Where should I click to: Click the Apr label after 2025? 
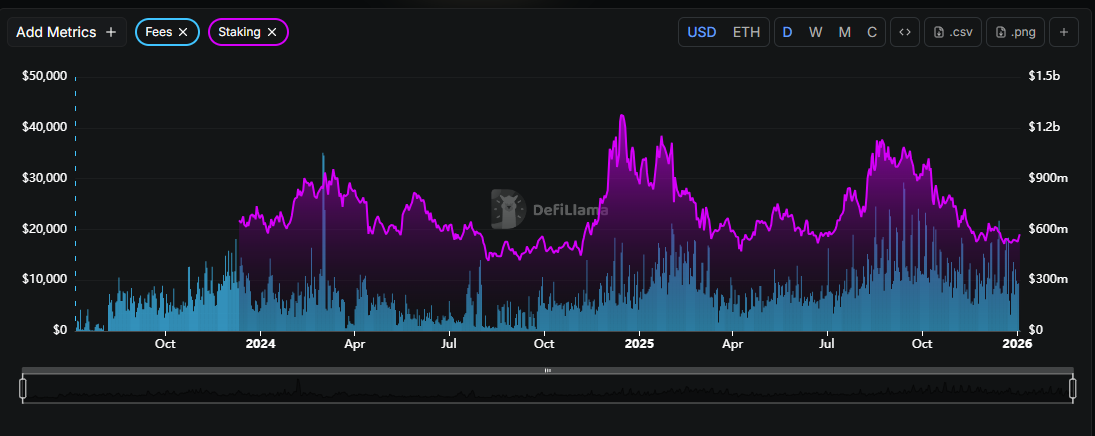(733, 344)
